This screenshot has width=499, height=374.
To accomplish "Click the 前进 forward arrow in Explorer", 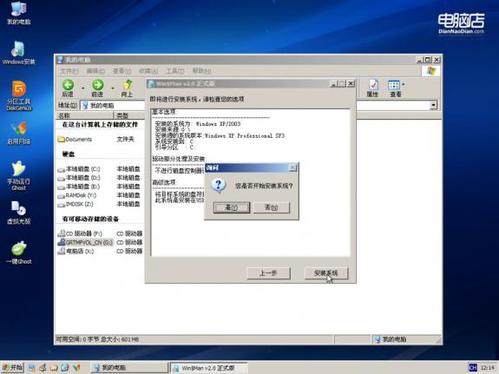I will [x=98, y=88].
